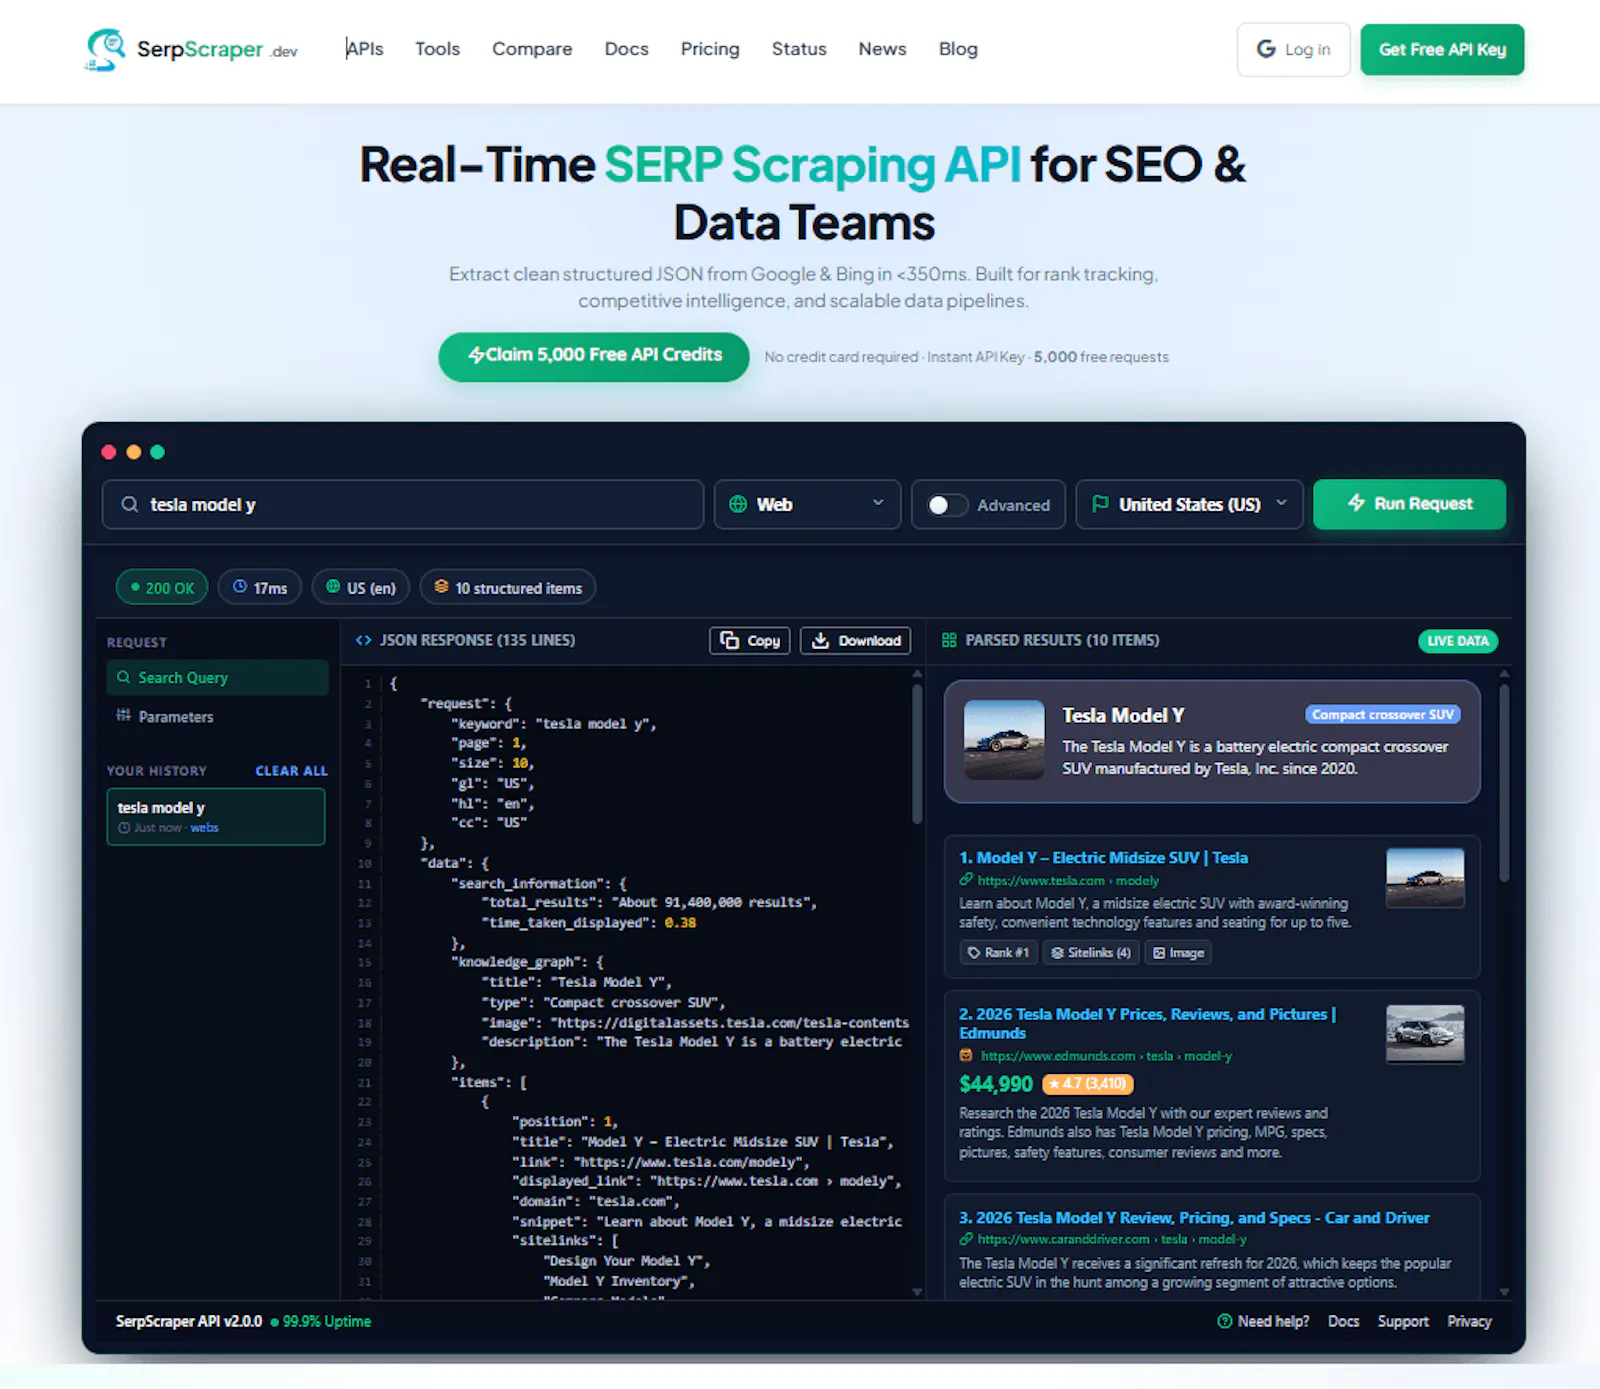Open the Web search type dropdown
Image resolution: width=1600 pixels, height=1389 pixels.
point(807,504)
